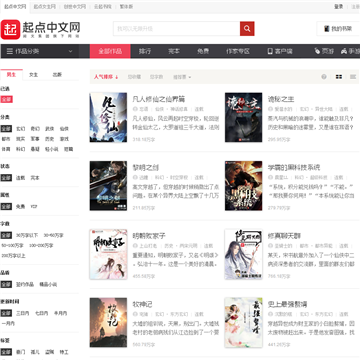Expand the 作品分类 category dropdown
This screenshot has height=360, width=360.
40,51
